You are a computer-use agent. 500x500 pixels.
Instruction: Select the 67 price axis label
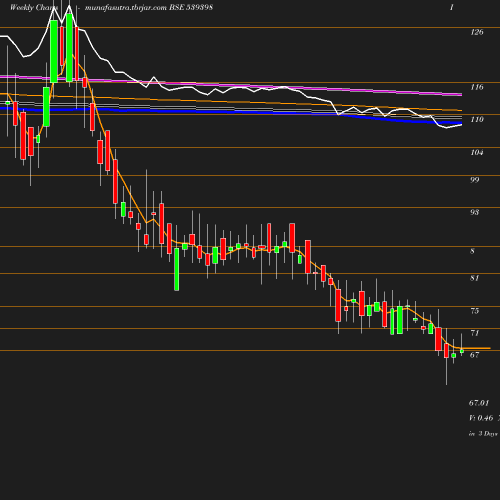point(475,355)
